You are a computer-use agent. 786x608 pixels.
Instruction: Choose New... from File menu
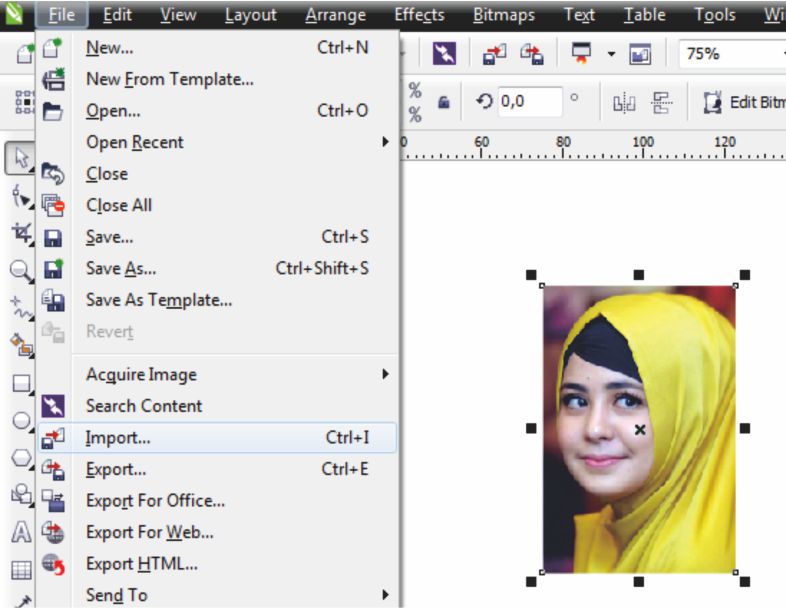pos(217,48)
